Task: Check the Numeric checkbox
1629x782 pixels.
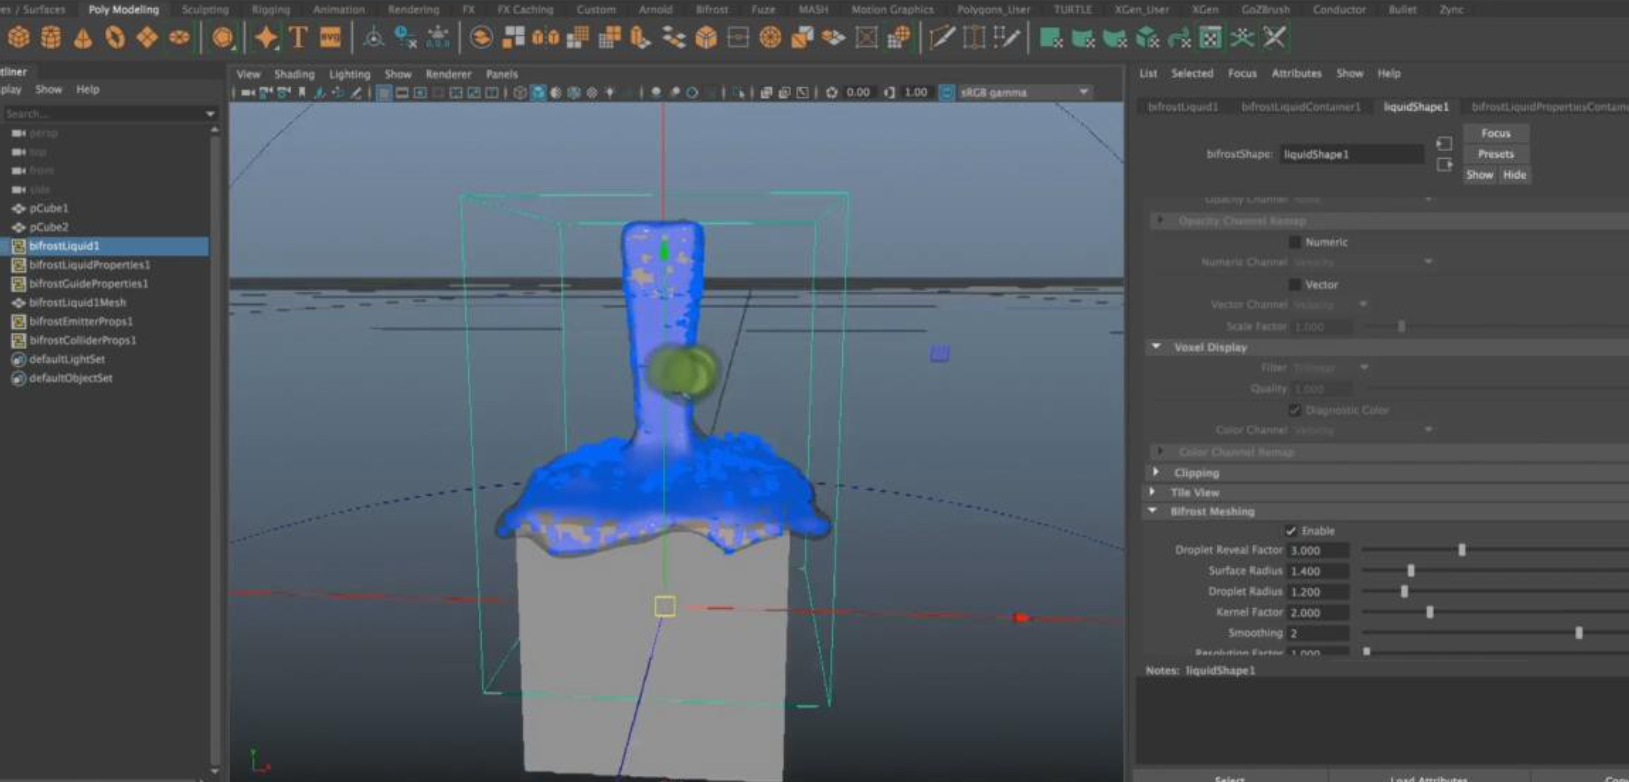Action: click(x=1295, y=242)
